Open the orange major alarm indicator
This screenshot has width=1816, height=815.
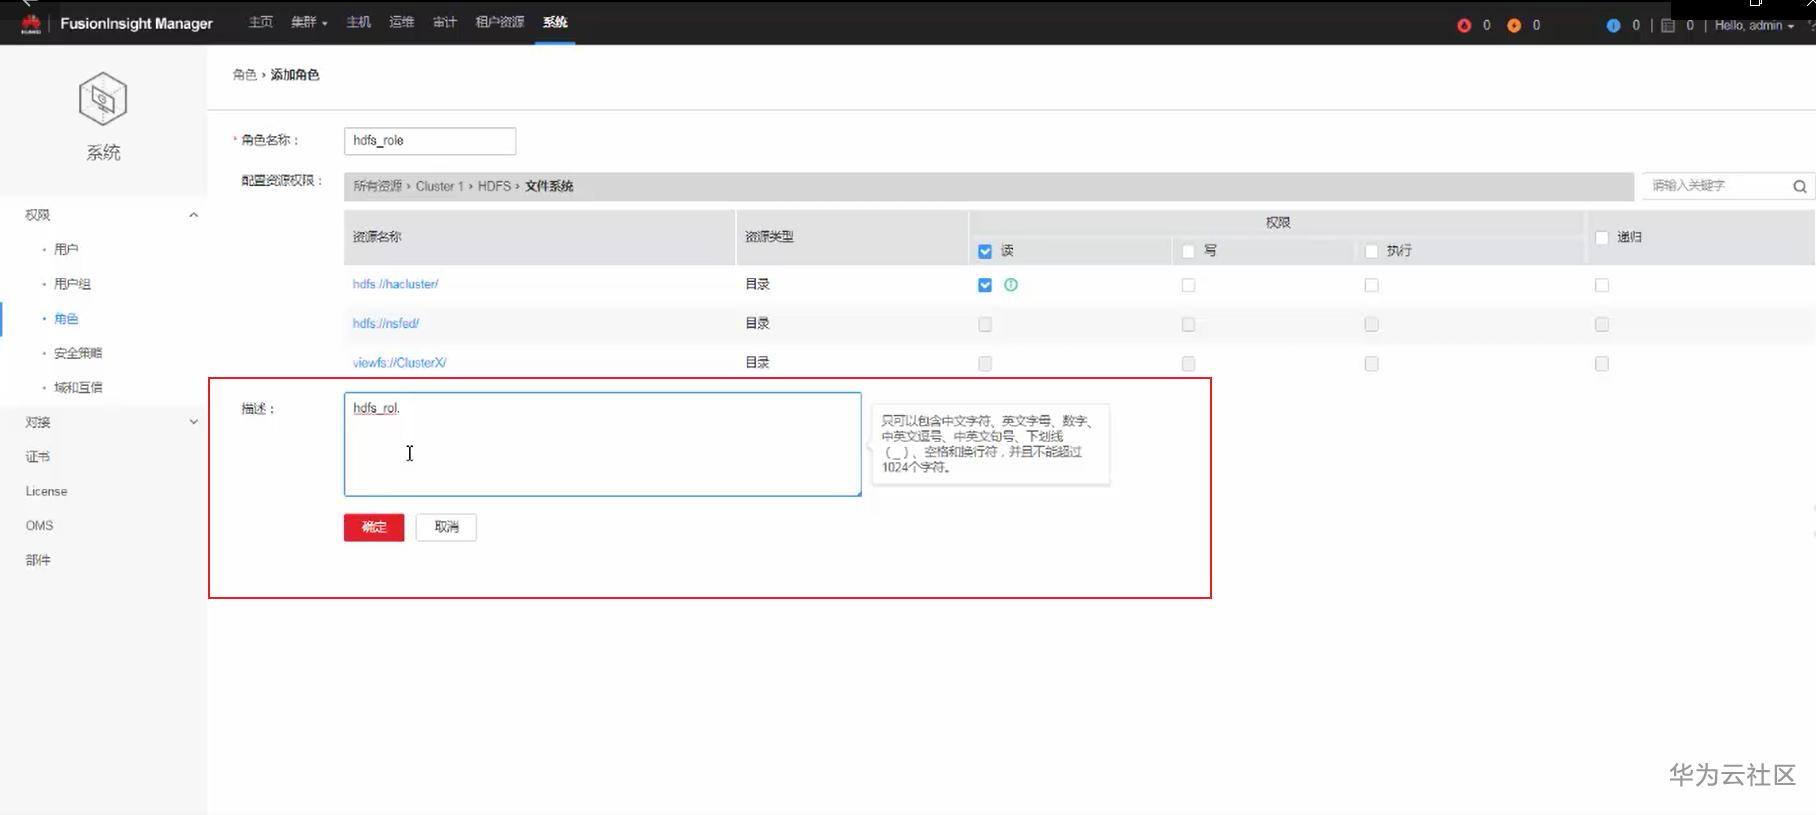[x=1514, y=25]
